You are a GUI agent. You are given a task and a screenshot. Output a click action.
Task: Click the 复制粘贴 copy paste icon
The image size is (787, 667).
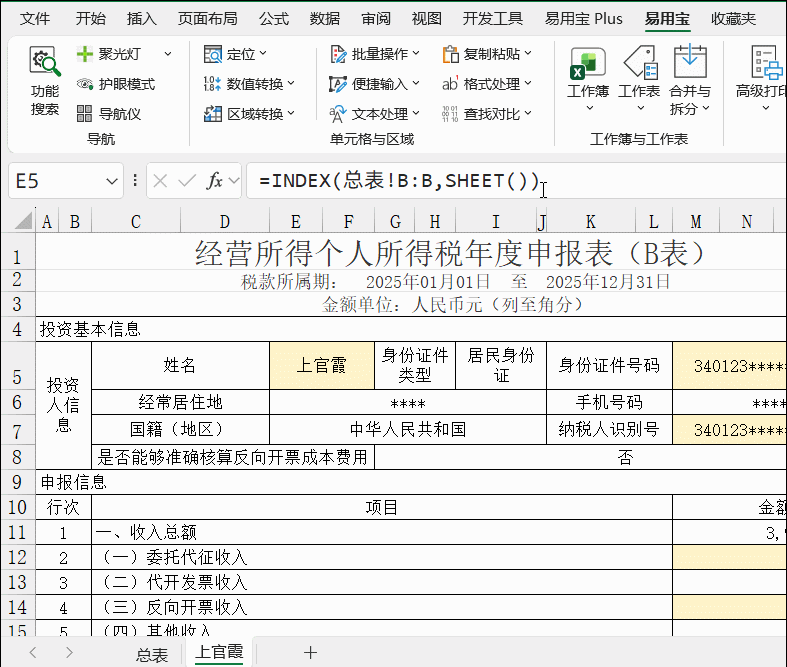(x=450, y=54)
